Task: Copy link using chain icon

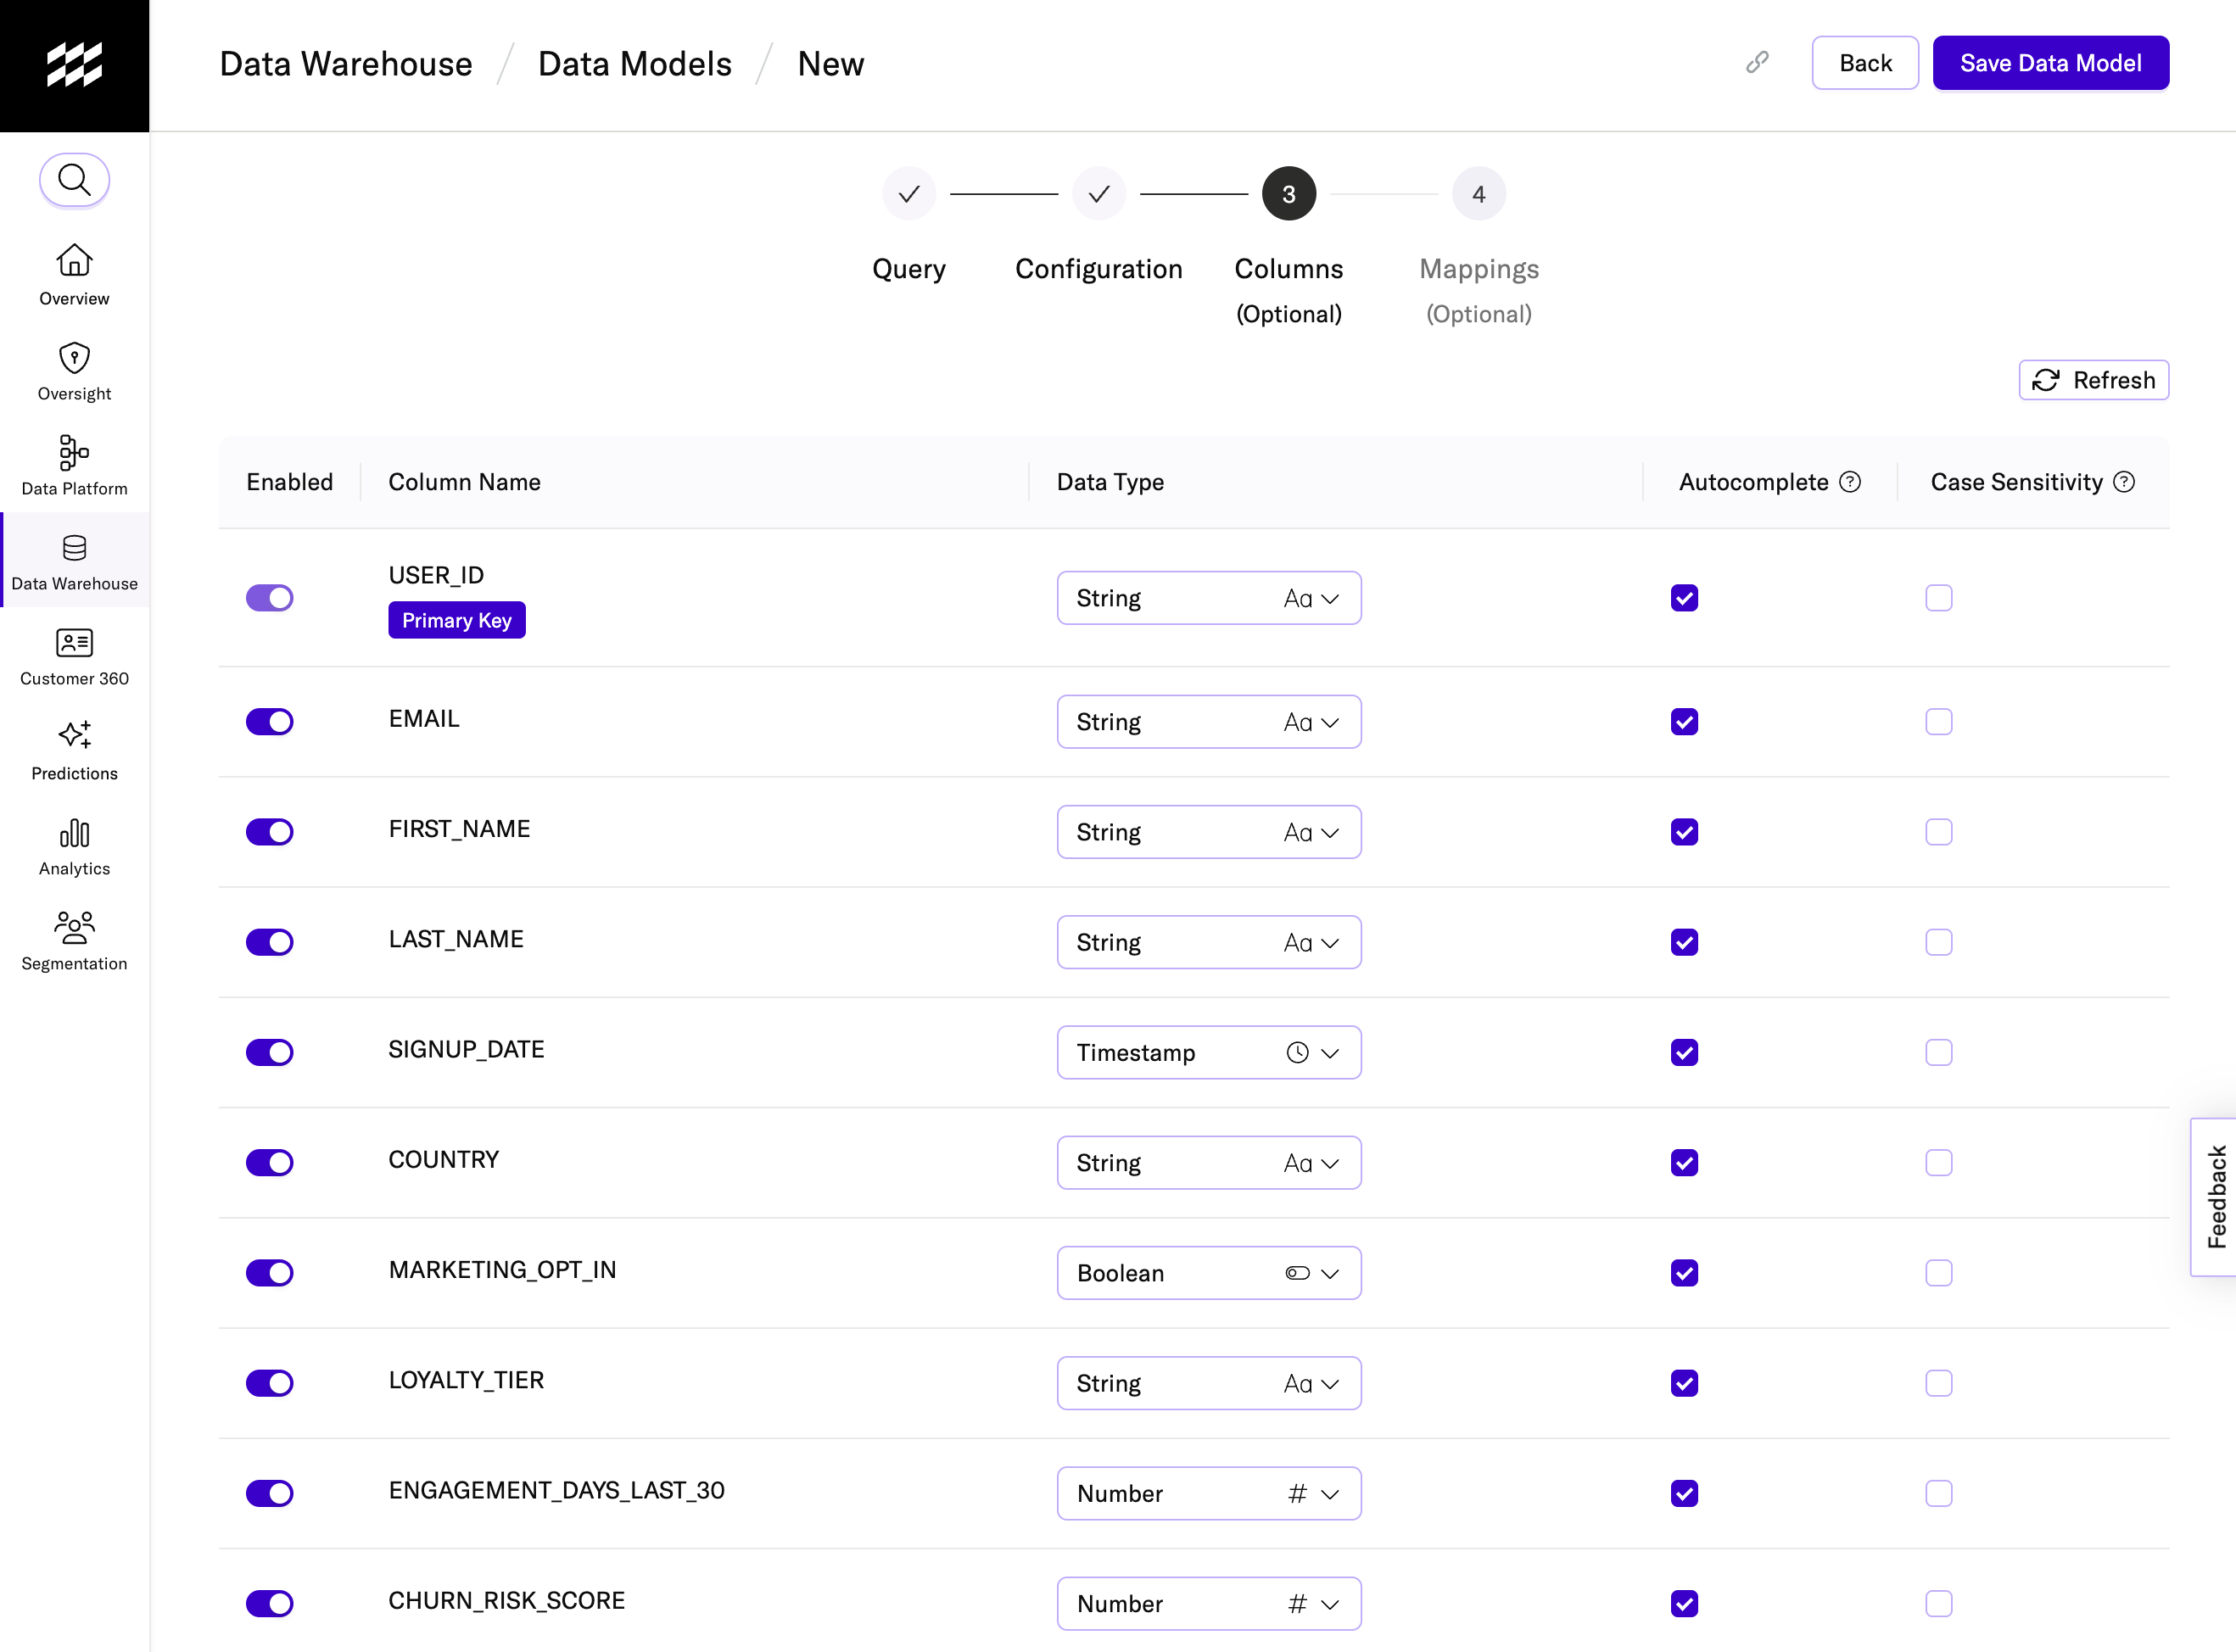Action: (x=1757, y=63)
